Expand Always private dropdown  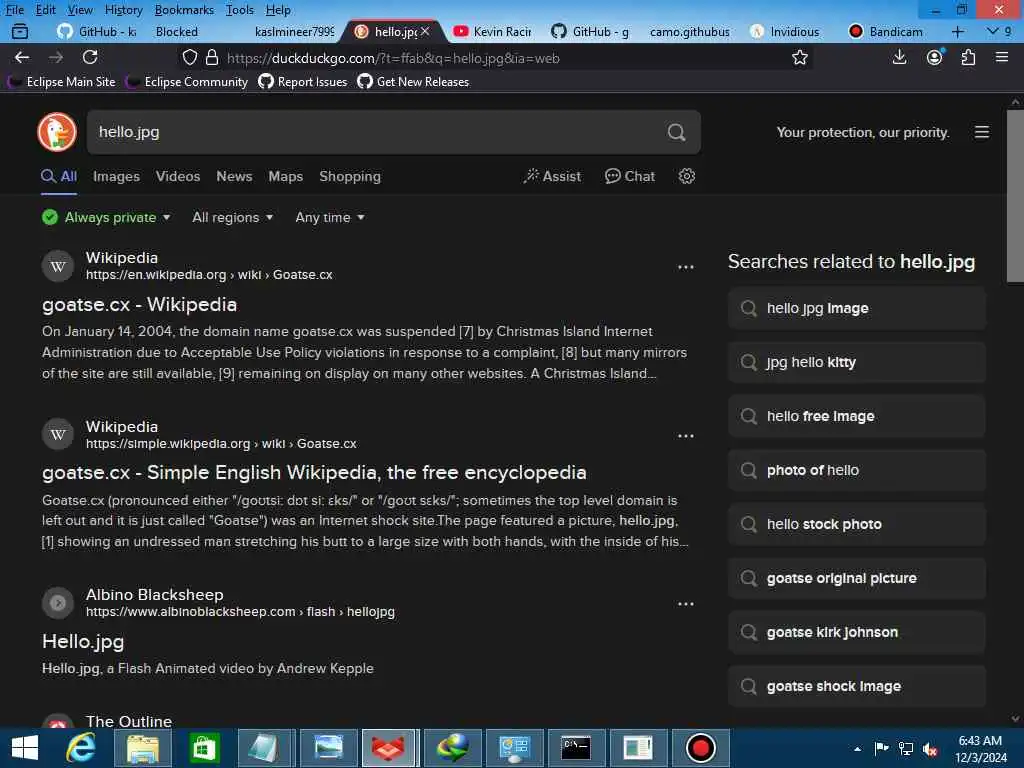[x=106, y=217]
